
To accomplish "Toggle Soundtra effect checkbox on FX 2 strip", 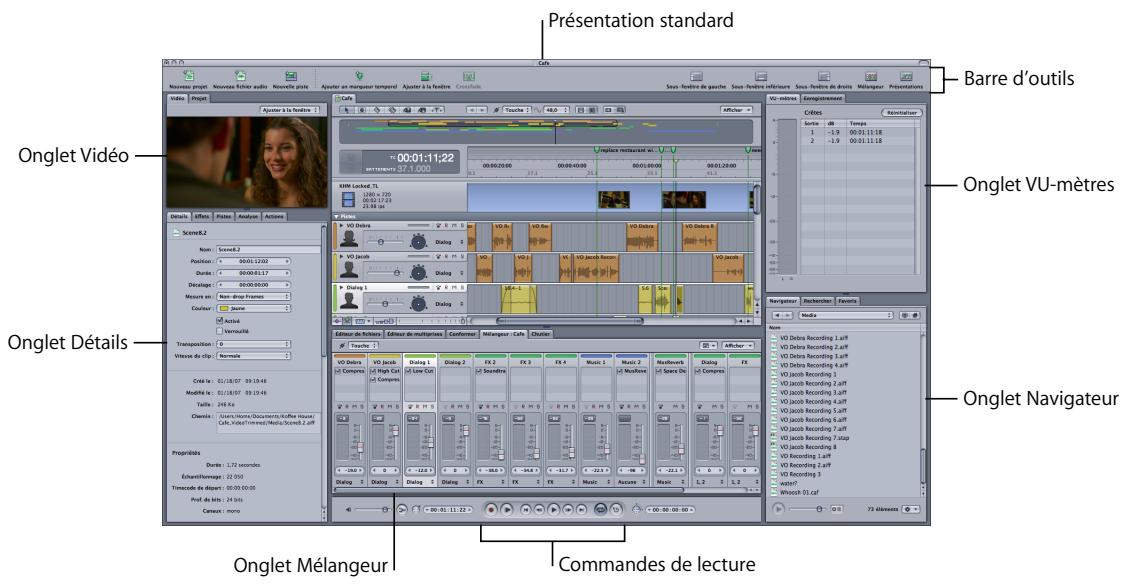I will coord(479,371).
